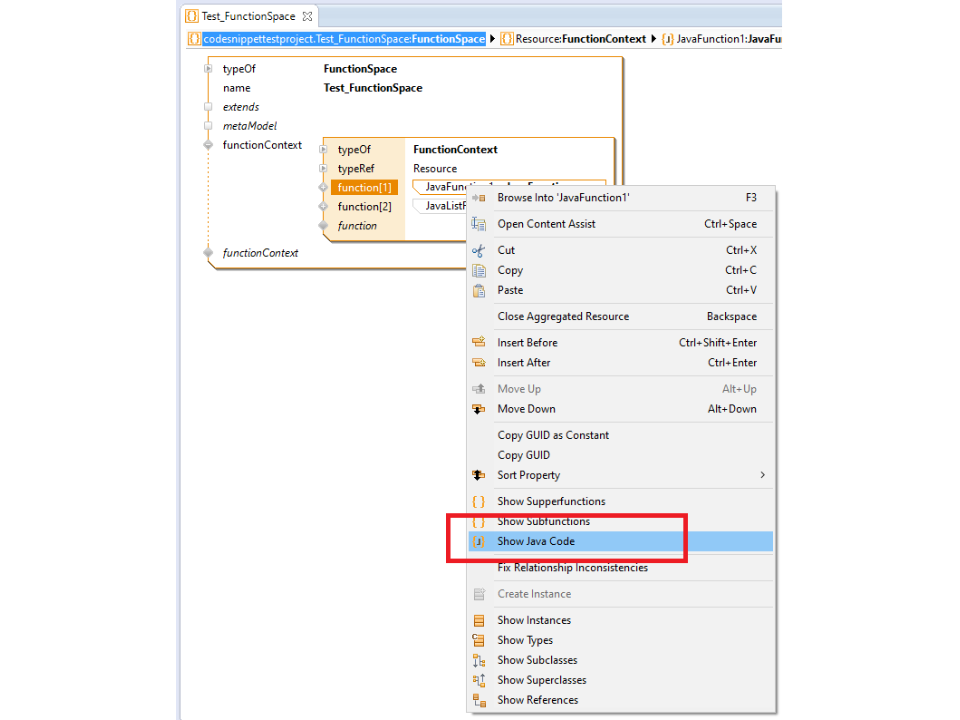The width and height of the screenshot is (960, 720).
Task: Switch to the Test_FunctionSpace editor tab
Action: pos(248,17)
